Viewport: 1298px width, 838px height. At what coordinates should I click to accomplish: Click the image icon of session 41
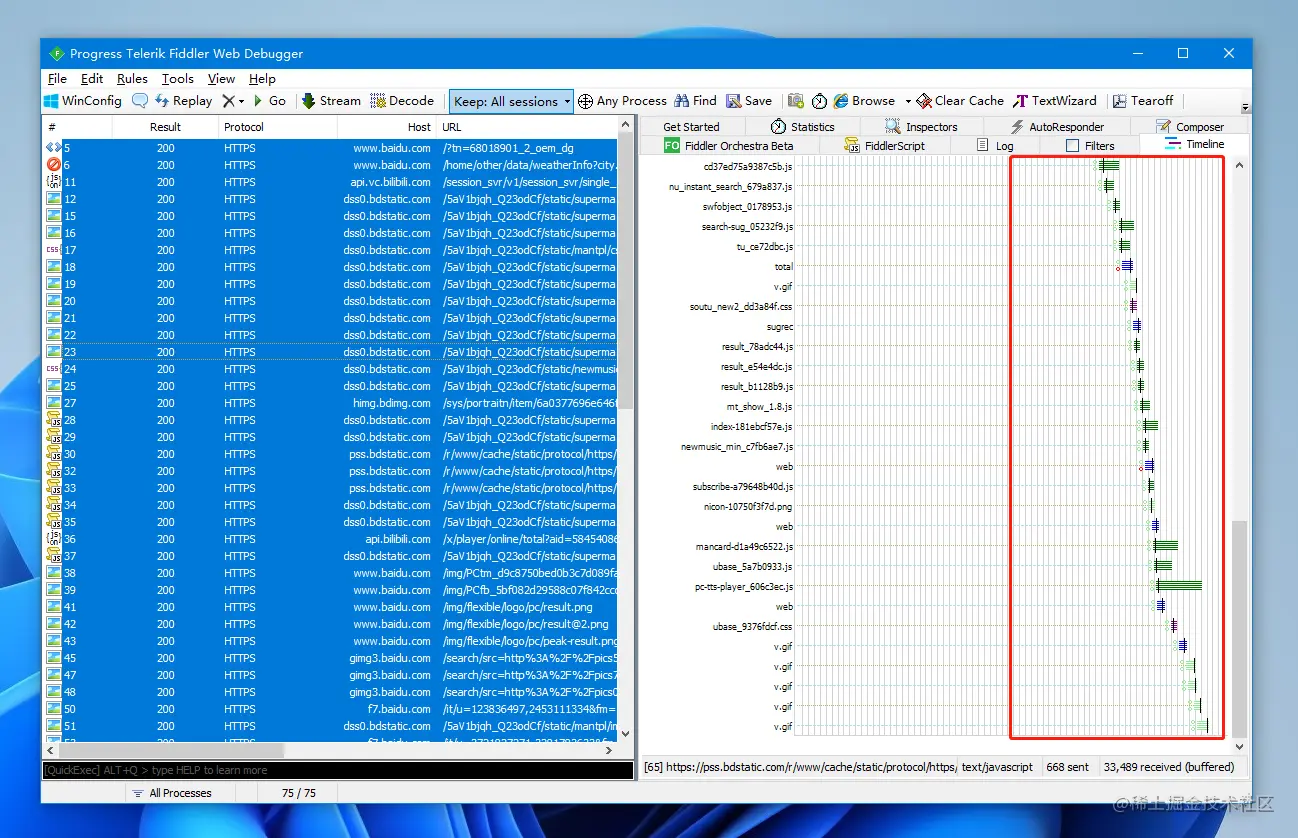pos(54,607)
